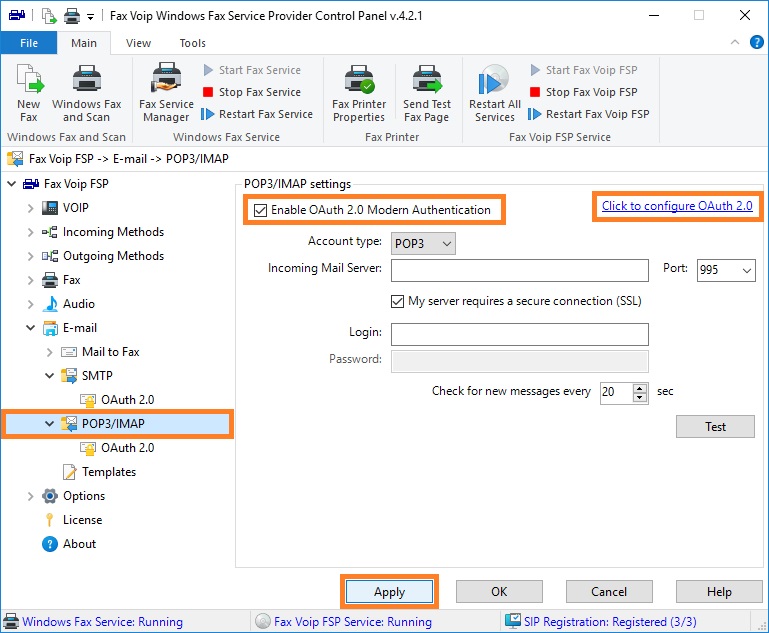Select the Audio tree node
Viewport: 769px width, 633px height.
coord(78,304)
